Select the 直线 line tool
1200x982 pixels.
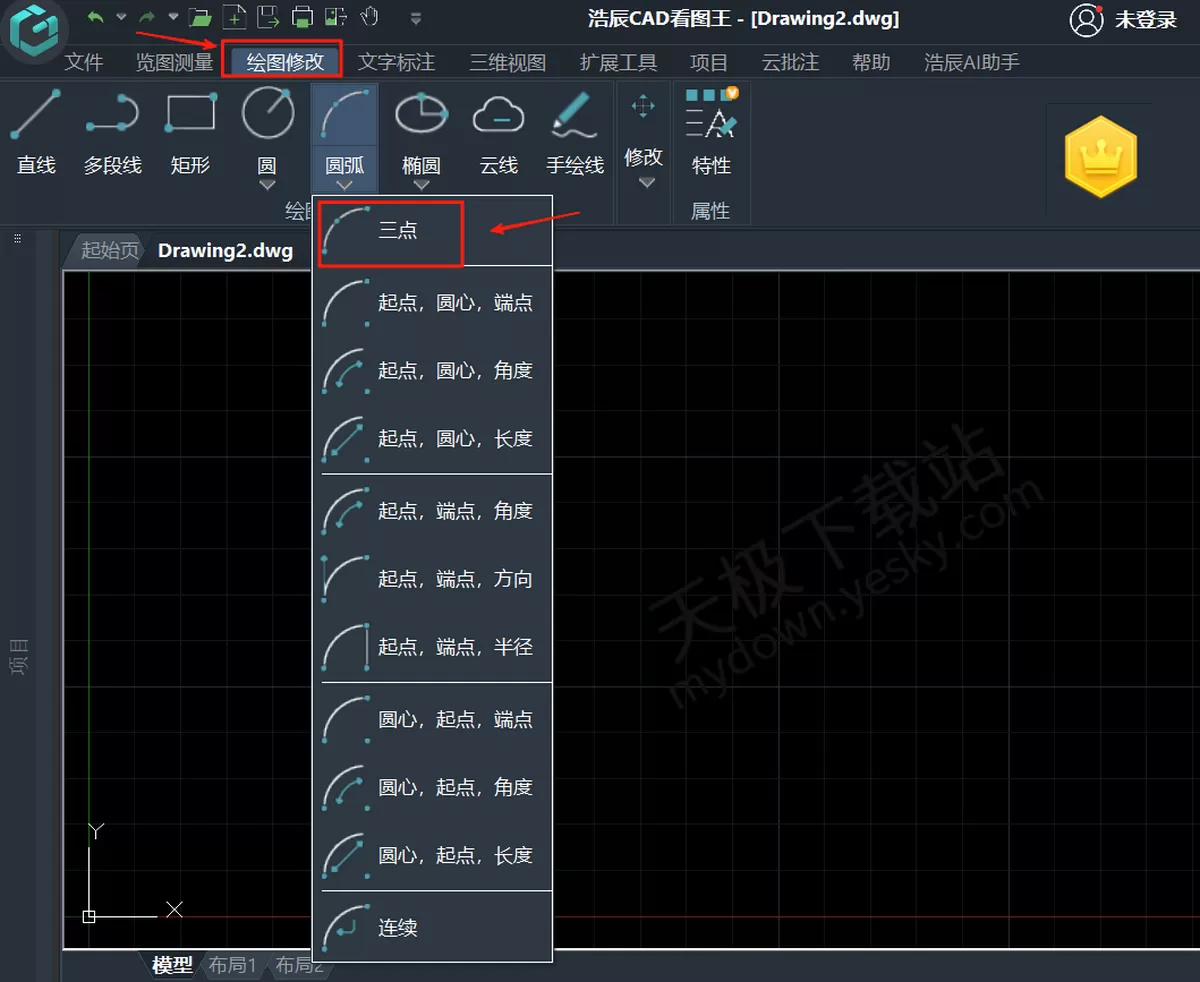(36, 132)
